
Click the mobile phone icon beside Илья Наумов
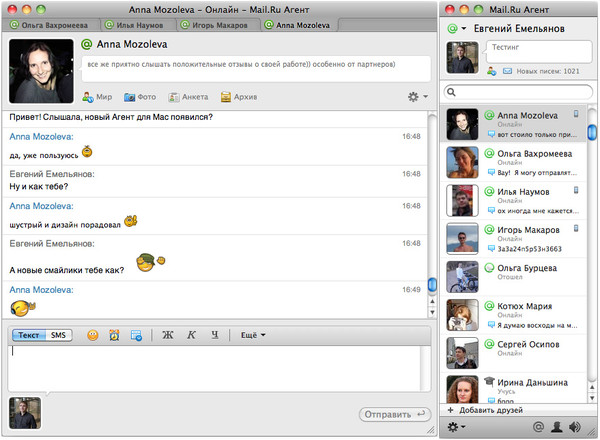tap(576, 190)
